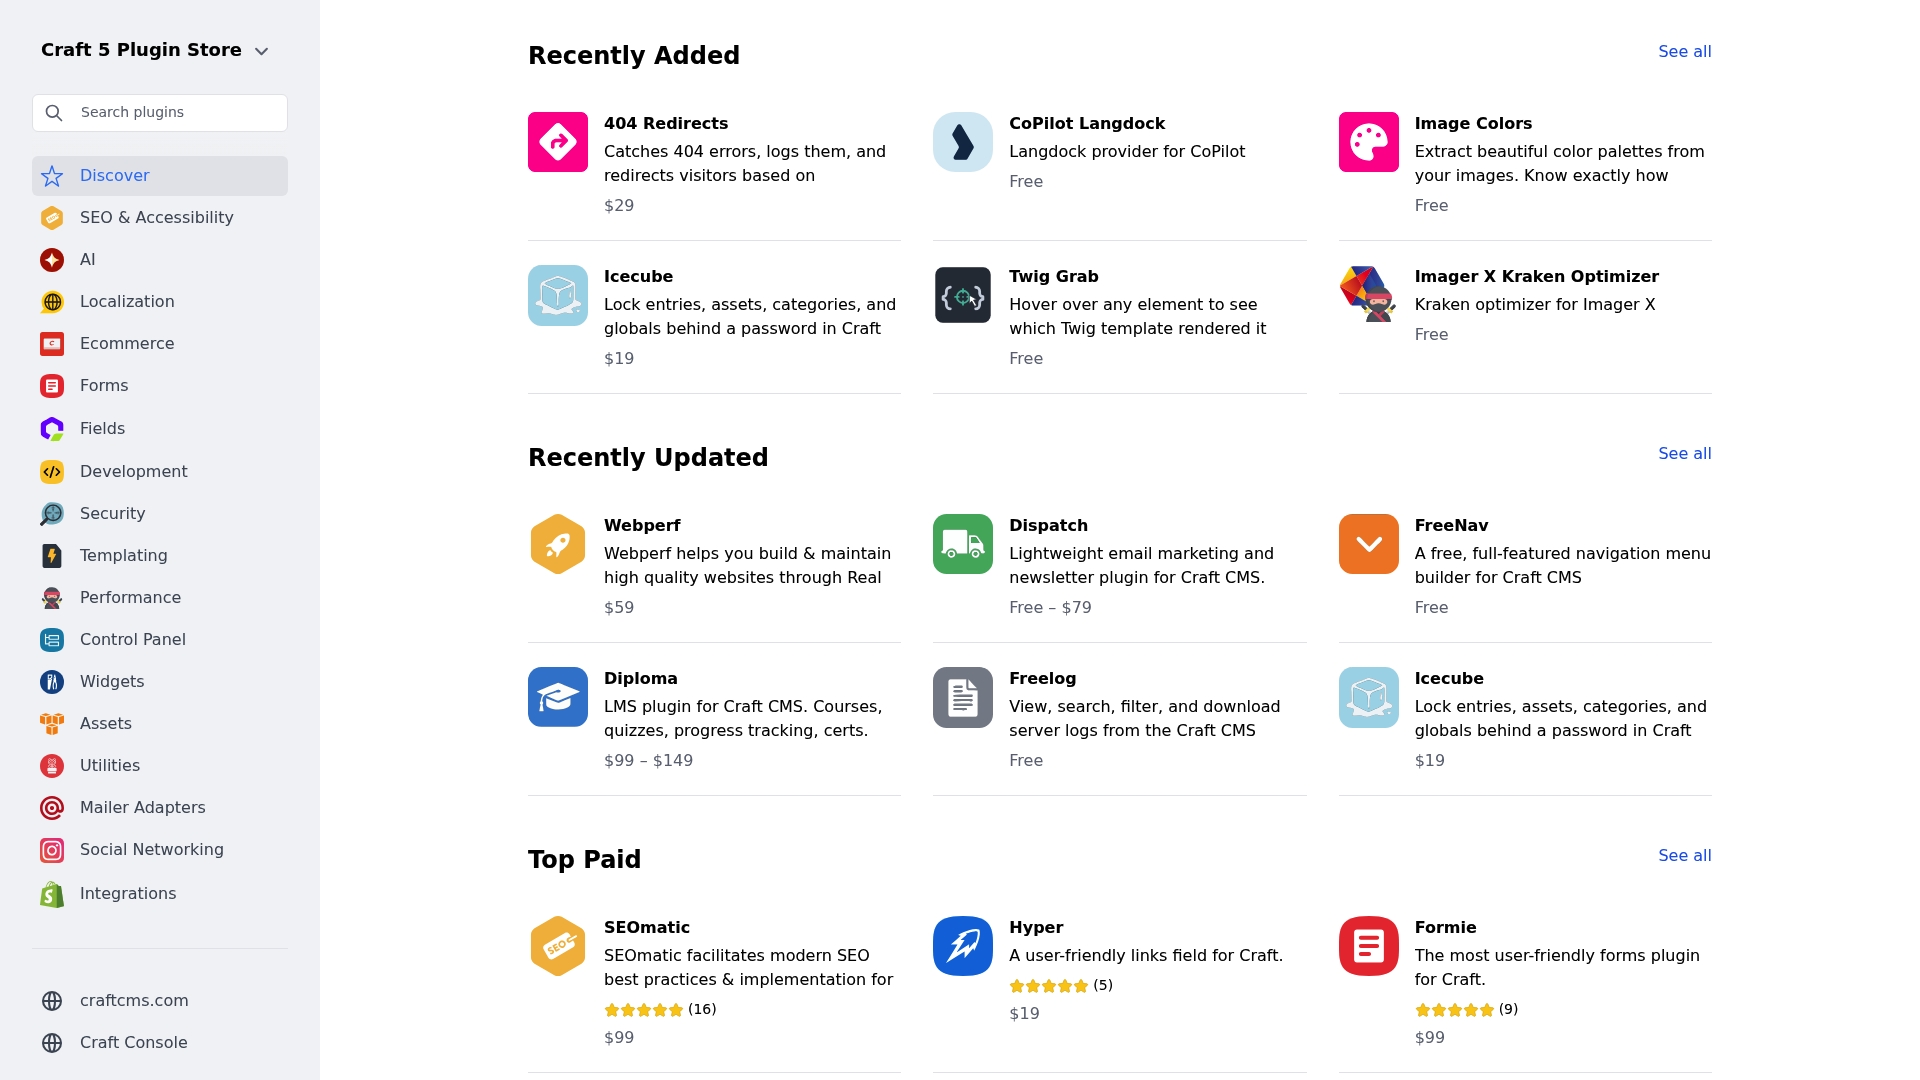Click the Hyper rocket icon
Viewport: 1920px width, 1080px height.
click(x=963, y=946)
